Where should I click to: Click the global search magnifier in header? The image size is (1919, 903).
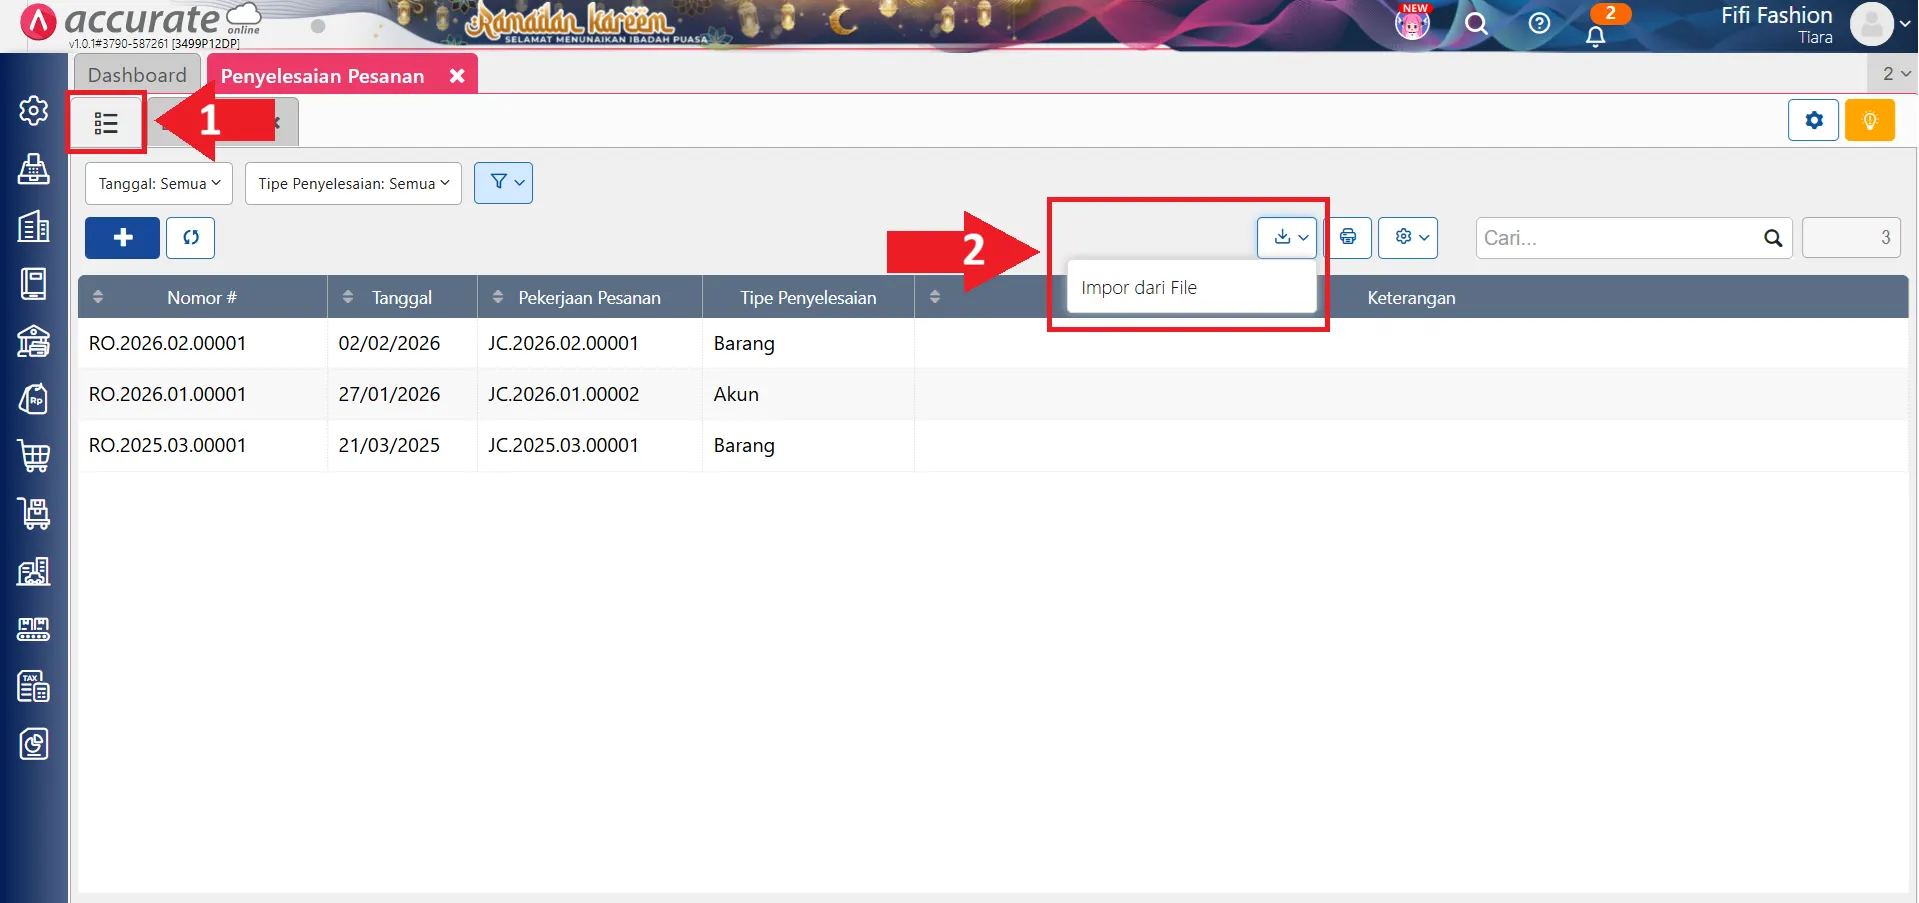[1476, 23]
